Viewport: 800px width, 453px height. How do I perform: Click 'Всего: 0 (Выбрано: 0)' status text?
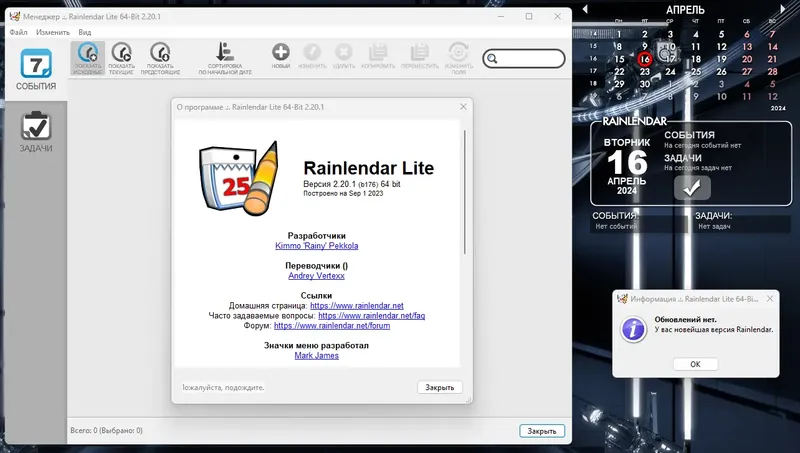(x=107, y=431)
